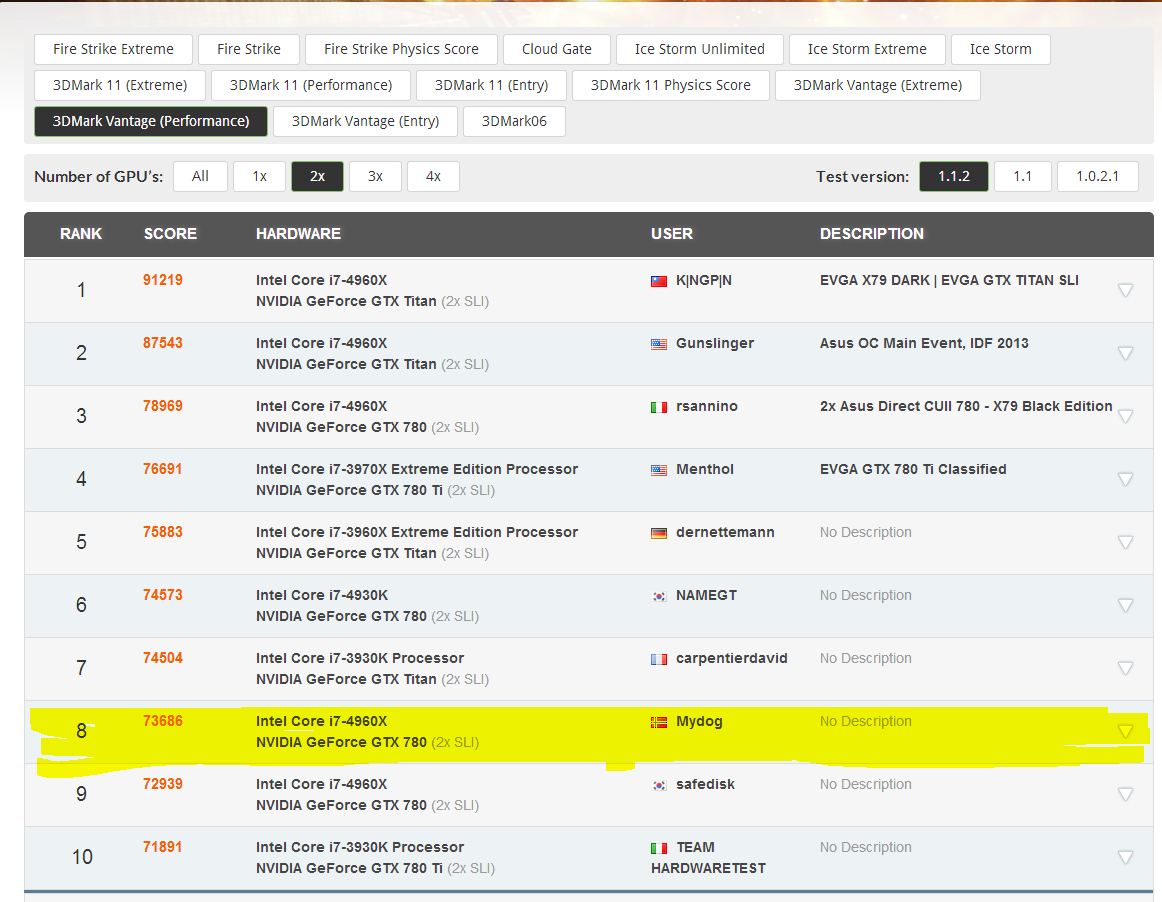Click Korean flag icon beside safedisk
Image resolution: width=1162 pixels, height=902 pixels.
tap(658, 785)
